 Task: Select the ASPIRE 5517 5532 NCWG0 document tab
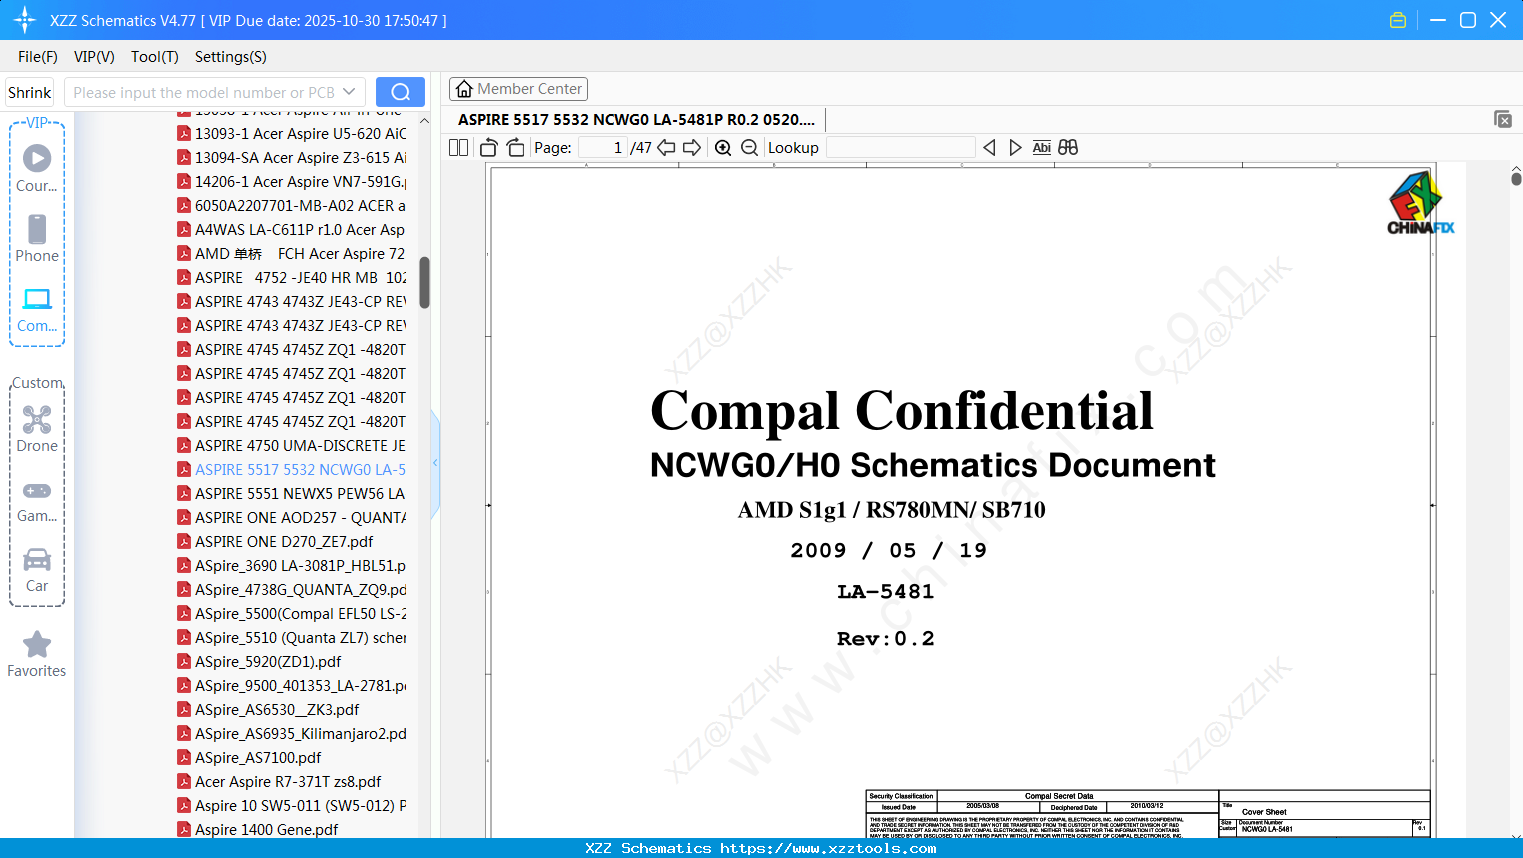pyautogui.click(x=636, y=119)
